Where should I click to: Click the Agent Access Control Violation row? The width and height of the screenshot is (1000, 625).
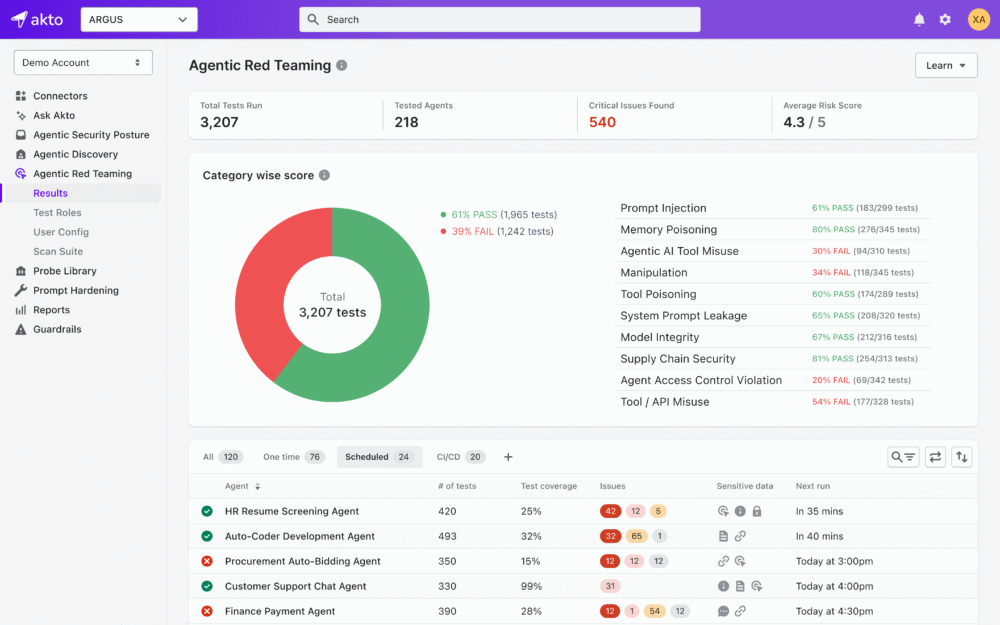point(773,380)
